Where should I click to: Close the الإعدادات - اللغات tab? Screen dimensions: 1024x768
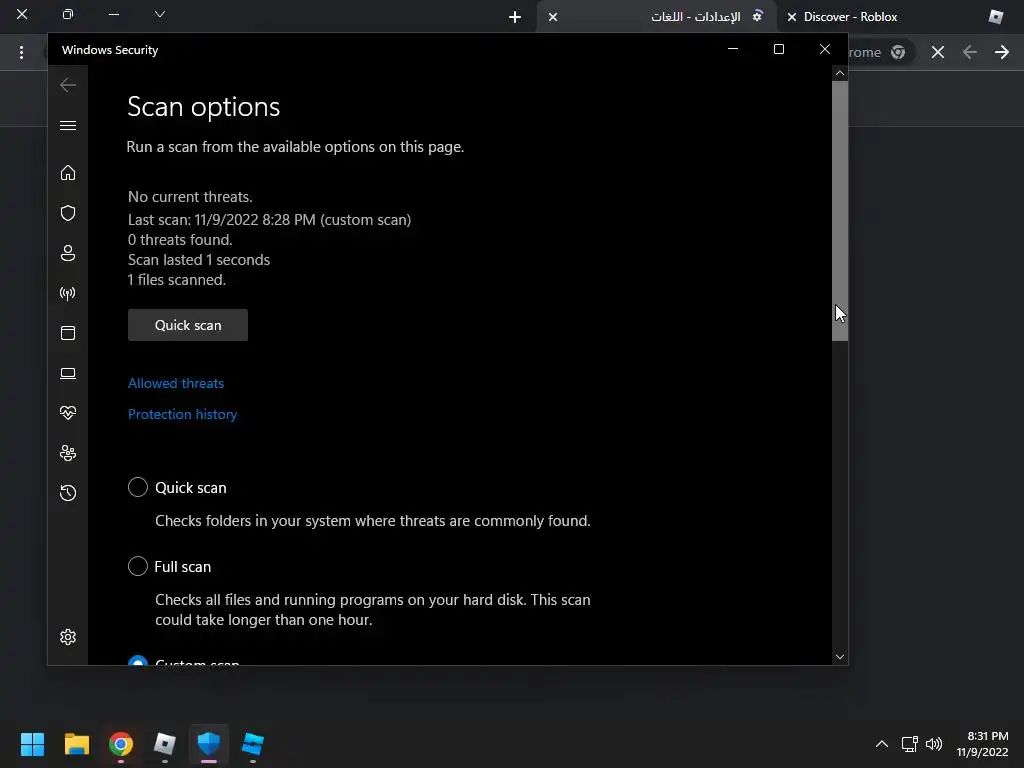(x=553, y=17)
